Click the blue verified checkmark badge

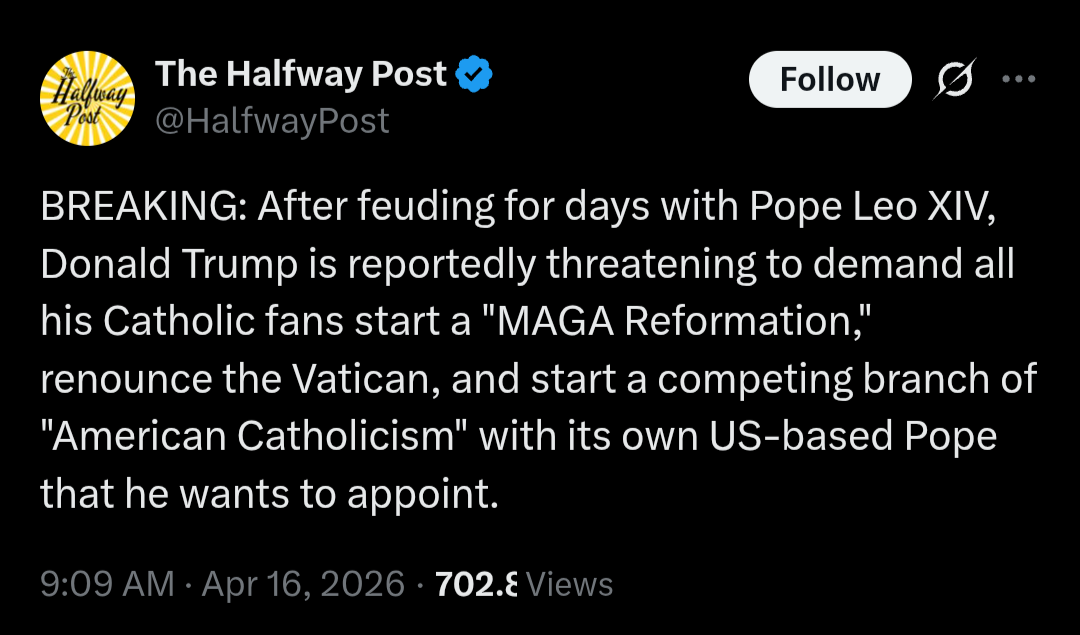pos(473,74)
